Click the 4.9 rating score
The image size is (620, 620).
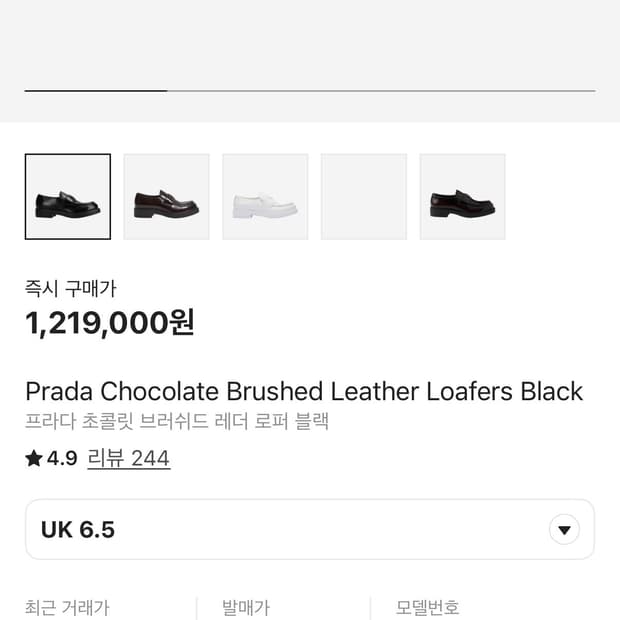pos(62,459)
